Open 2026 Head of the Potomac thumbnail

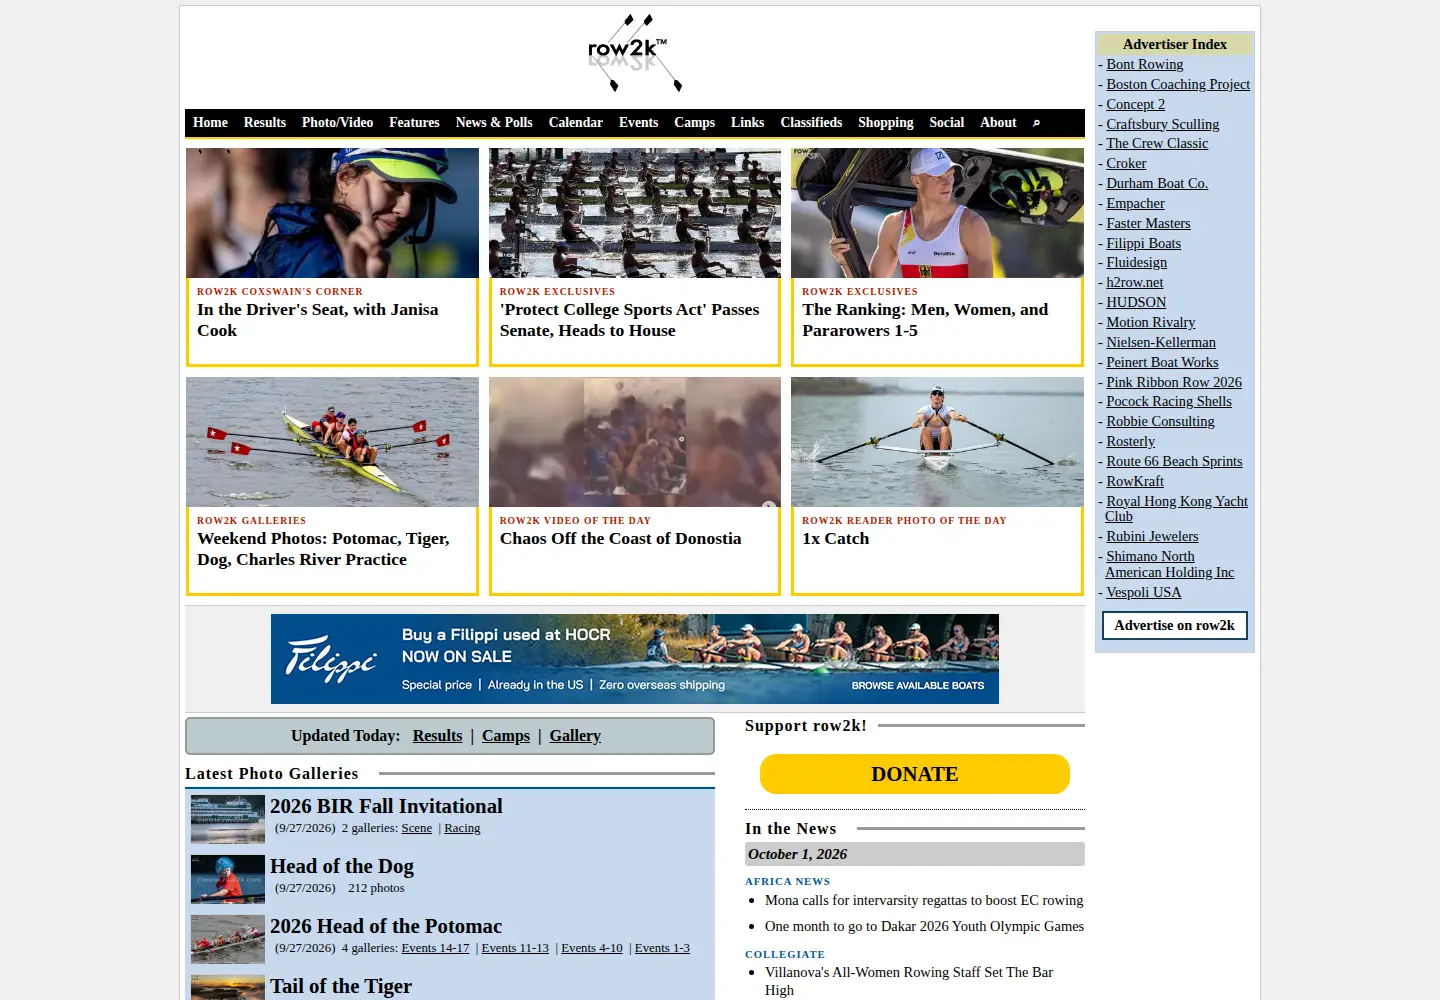228,939
